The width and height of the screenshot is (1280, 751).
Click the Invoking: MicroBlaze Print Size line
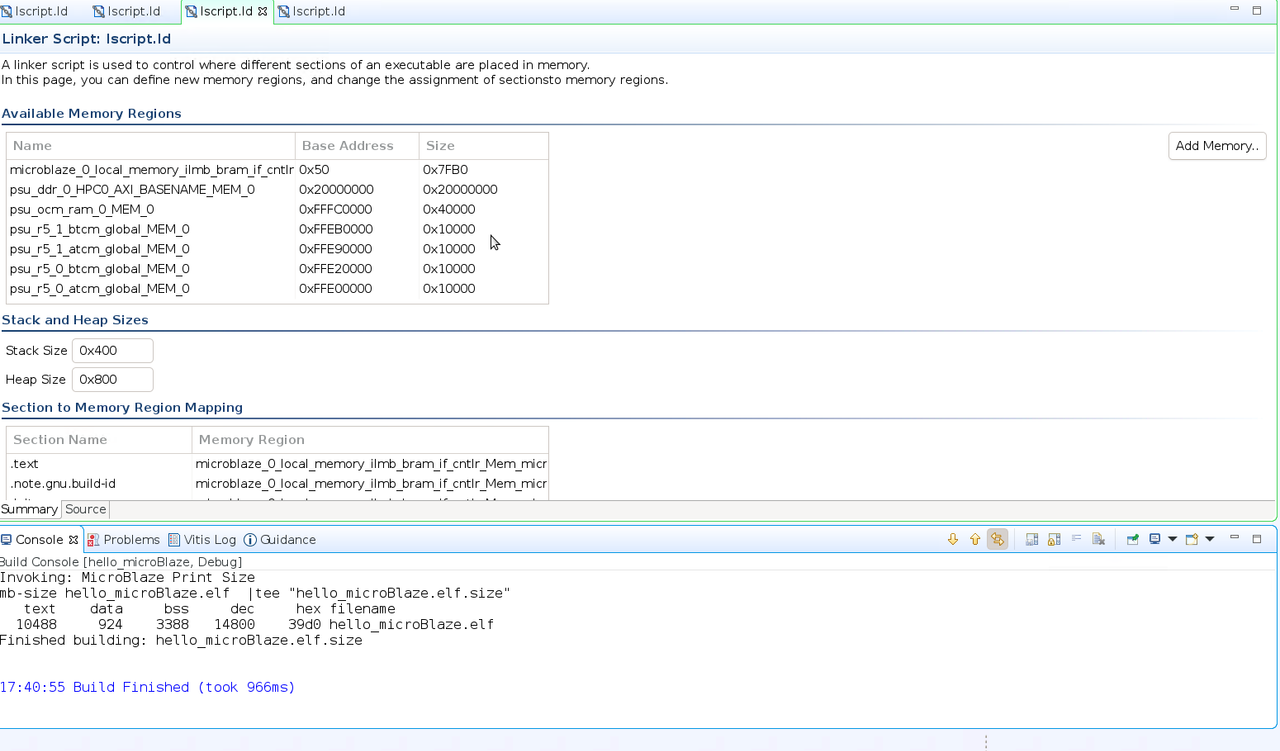pyautogui.click(x=127, y=577)
